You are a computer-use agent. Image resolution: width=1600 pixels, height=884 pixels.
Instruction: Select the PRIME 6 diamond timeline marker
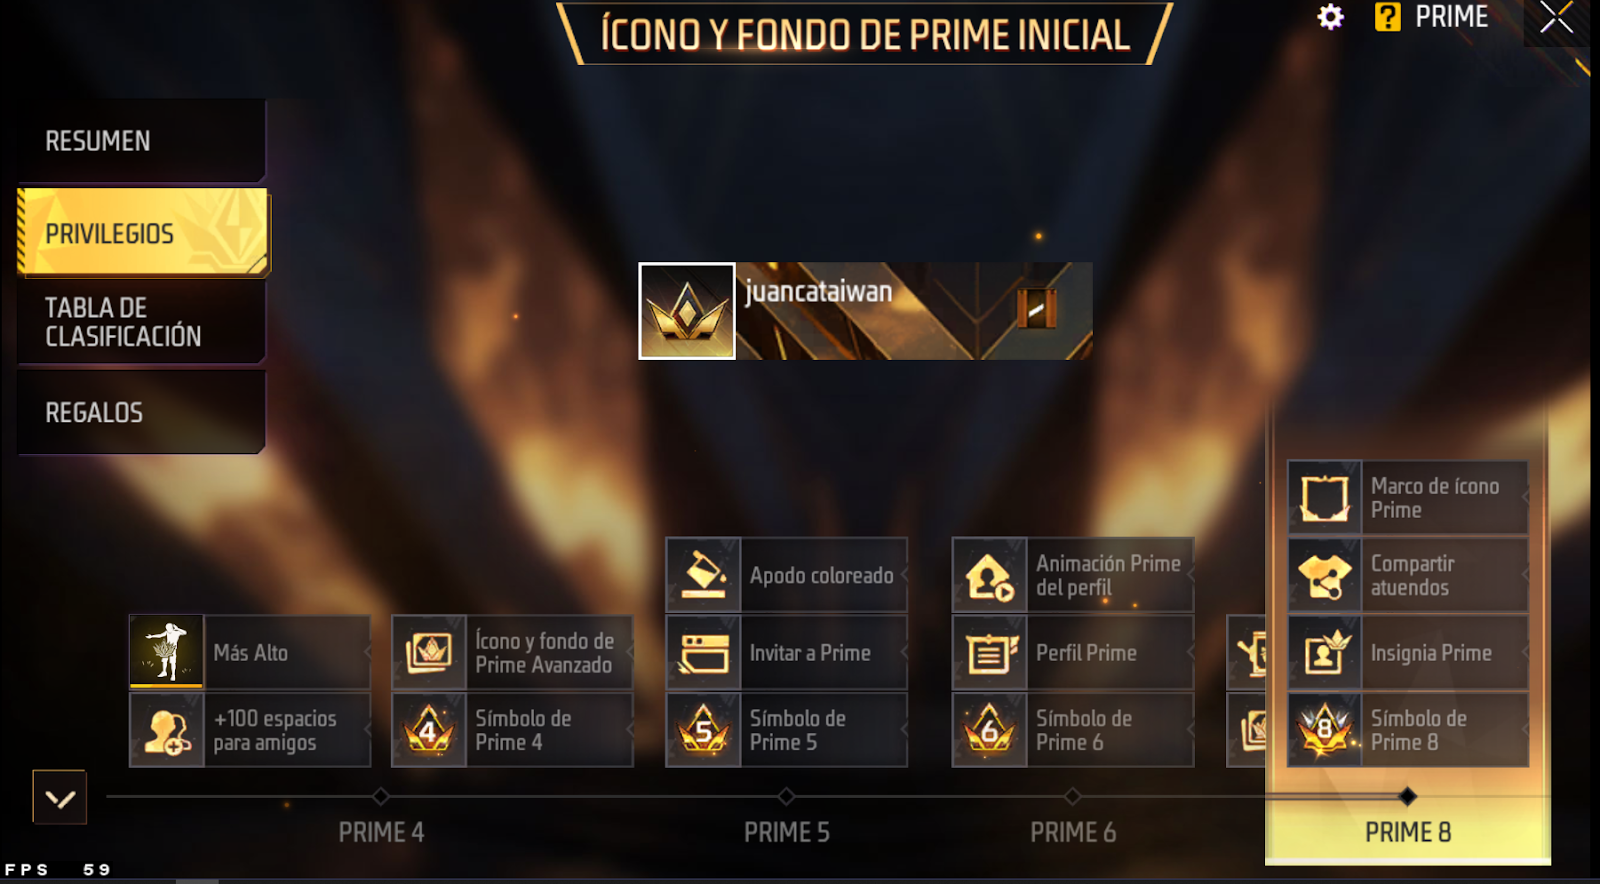click(x=1072, y=796)
